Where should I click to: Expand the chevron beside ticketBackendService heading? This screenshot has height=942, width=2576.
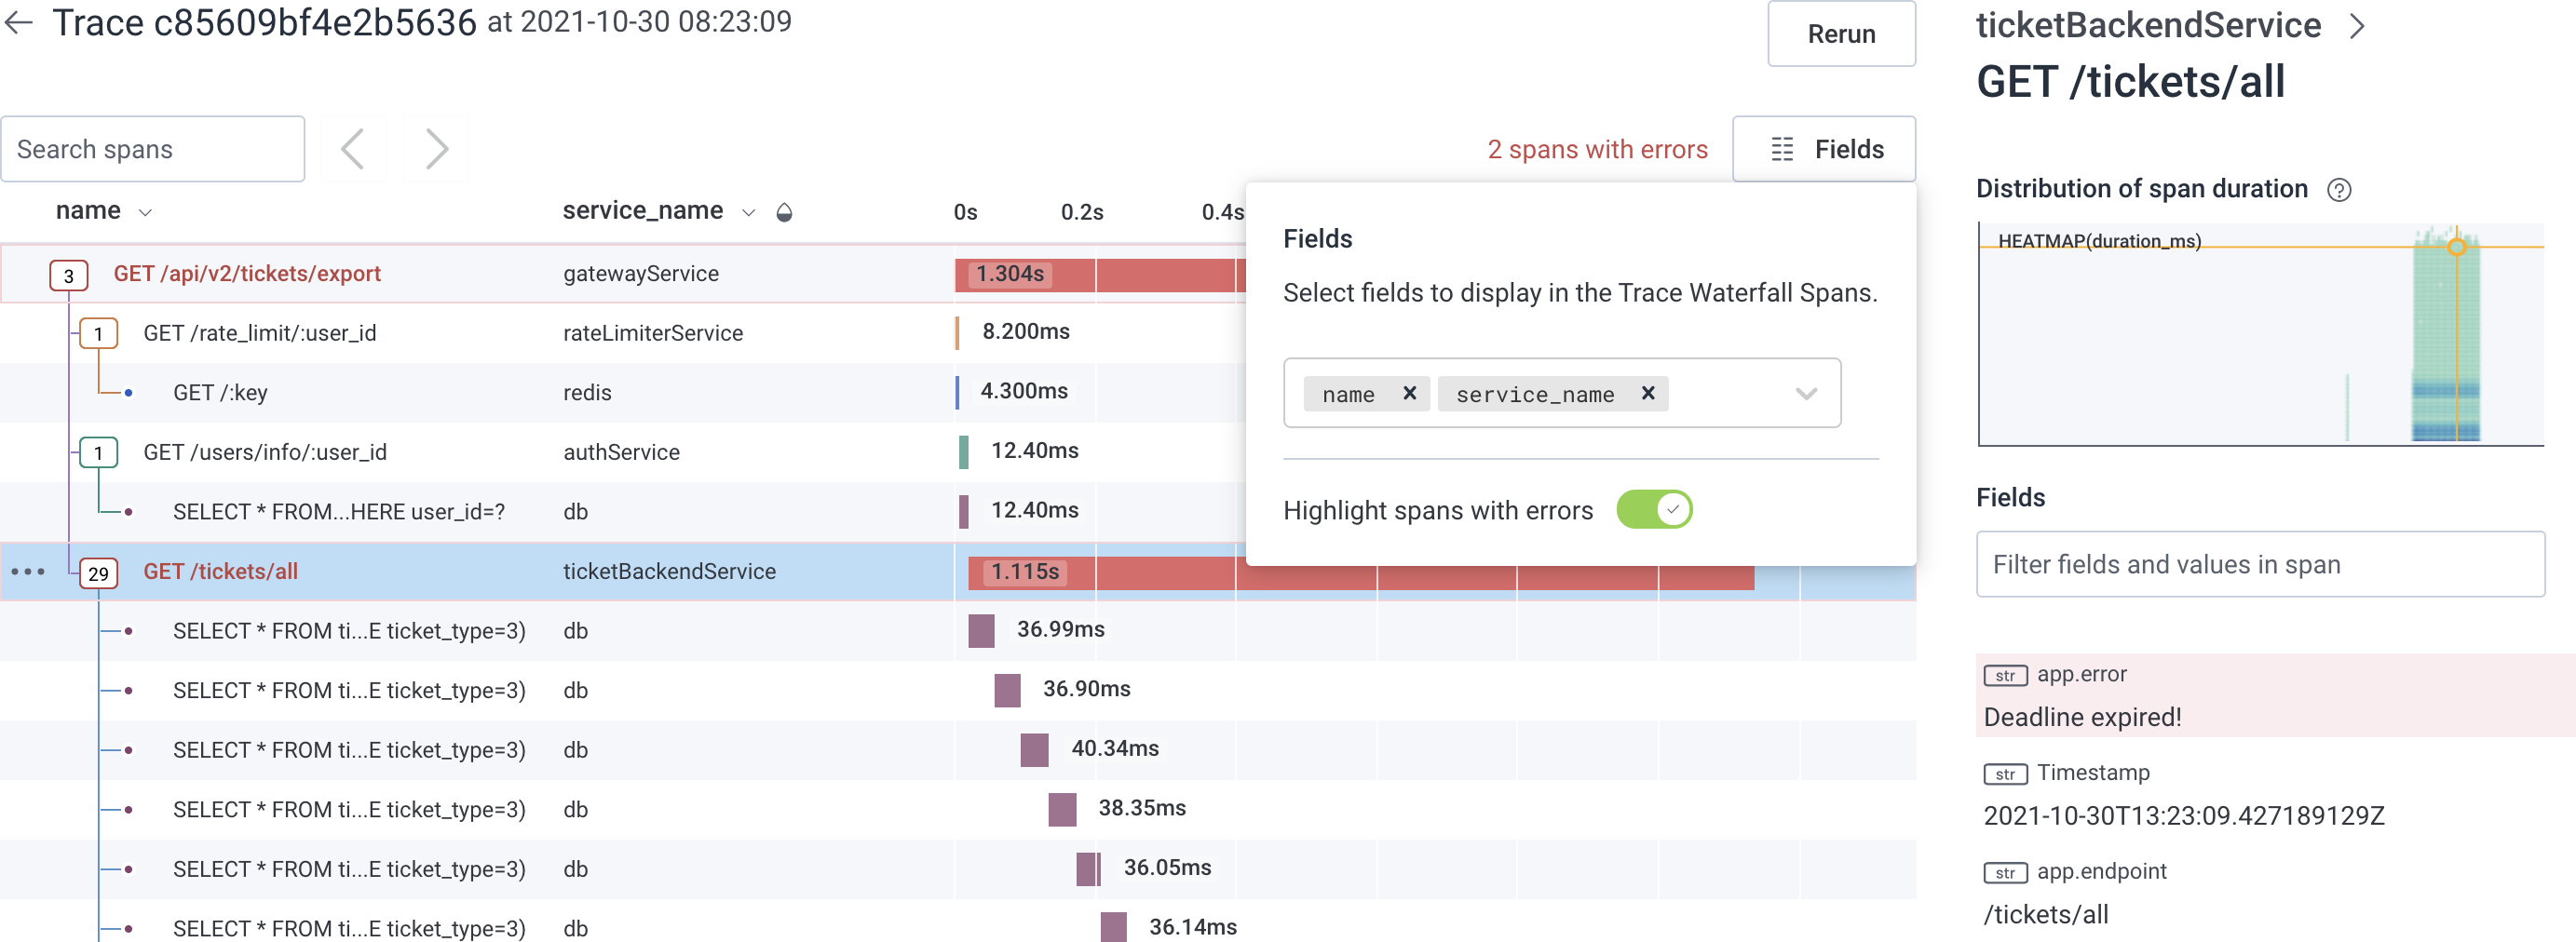point(2359,25)
